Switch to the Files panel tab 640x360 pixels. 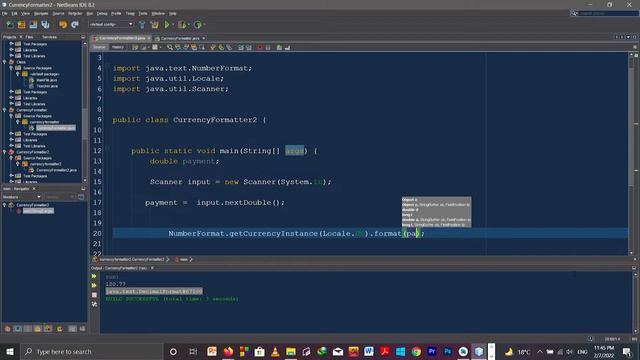click(29, 37)
